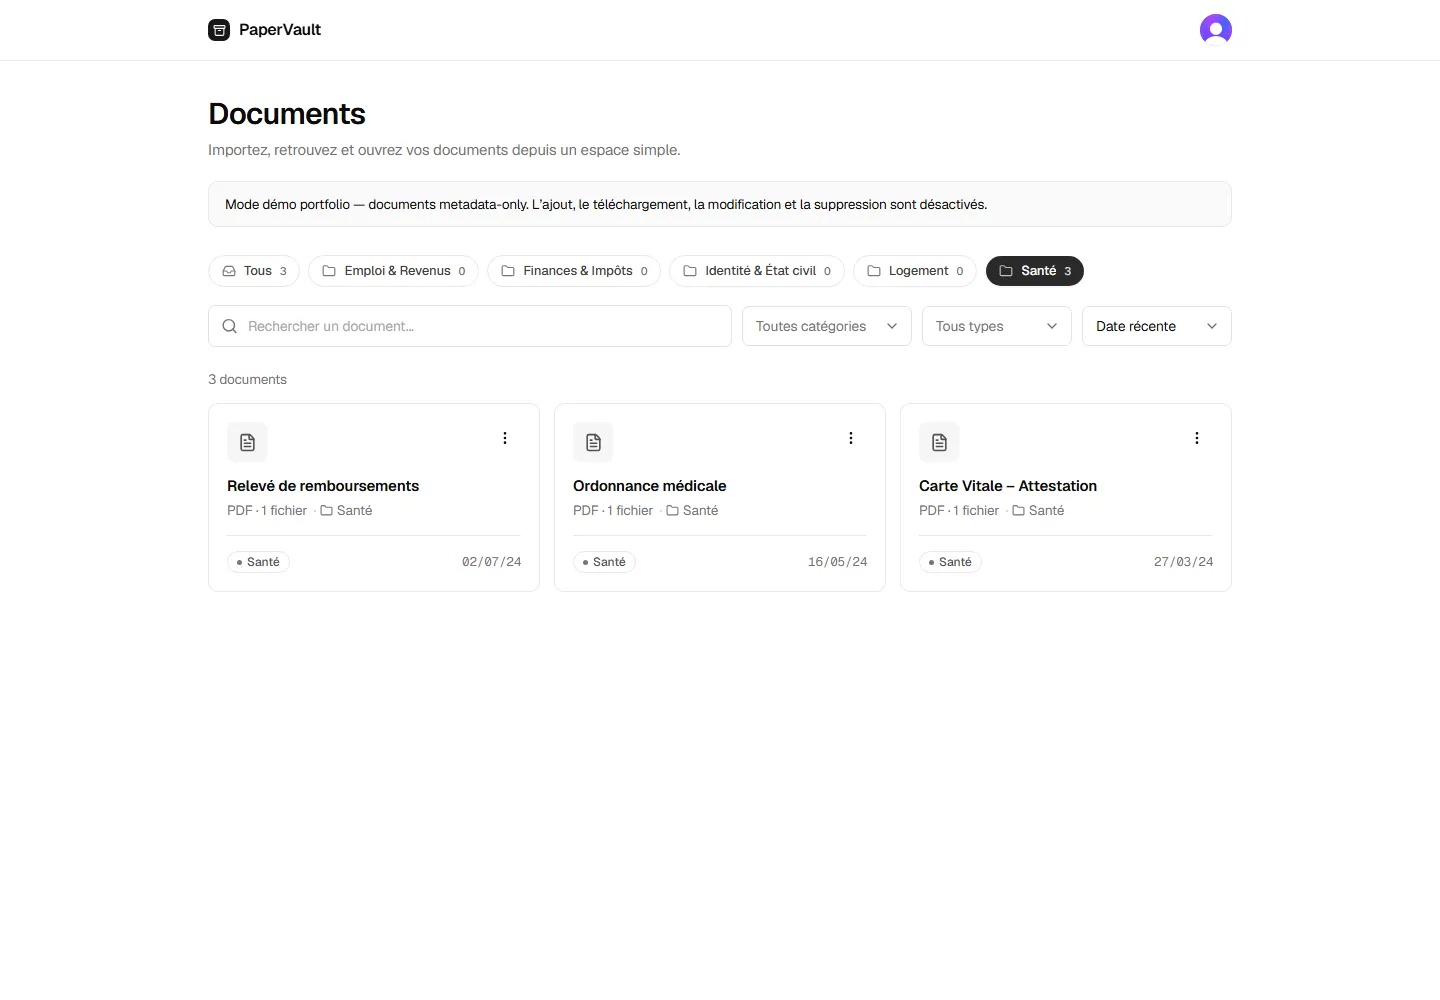Click the PaperVault logo icon
This screenshot has width=1440, height=1000.
(219, 30)
